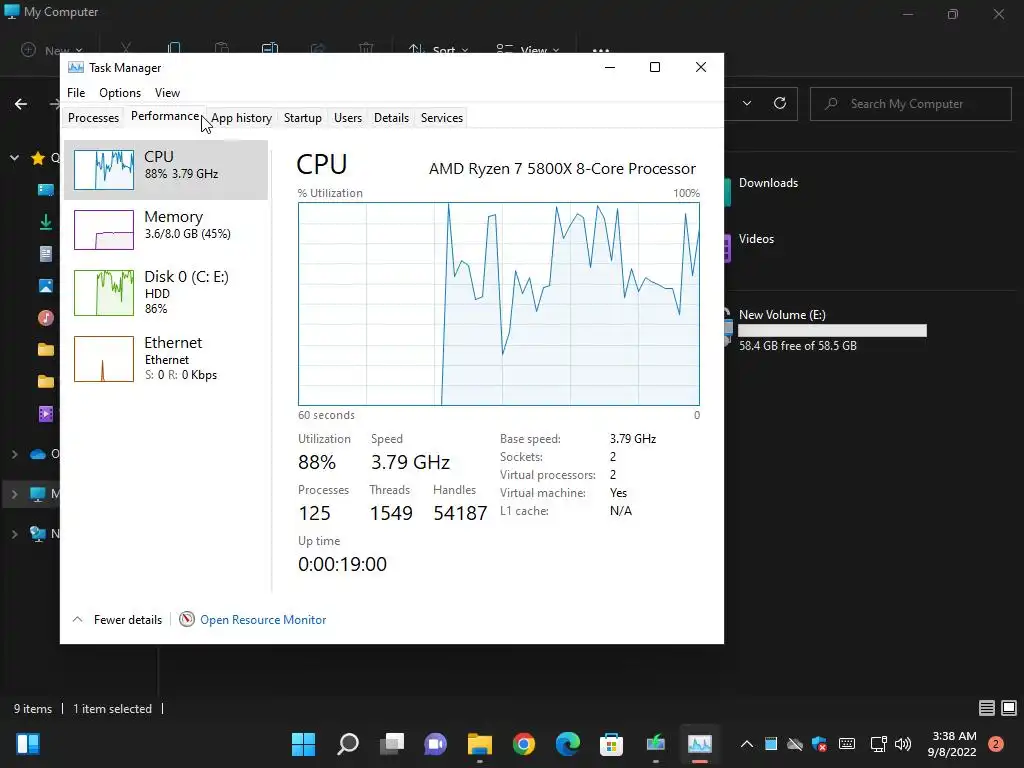Image resolution: width=1024 pixels, height=768 pixels.
Task: Select the Pictures icon in Explorer sidebar
Action: pos(46,286)
